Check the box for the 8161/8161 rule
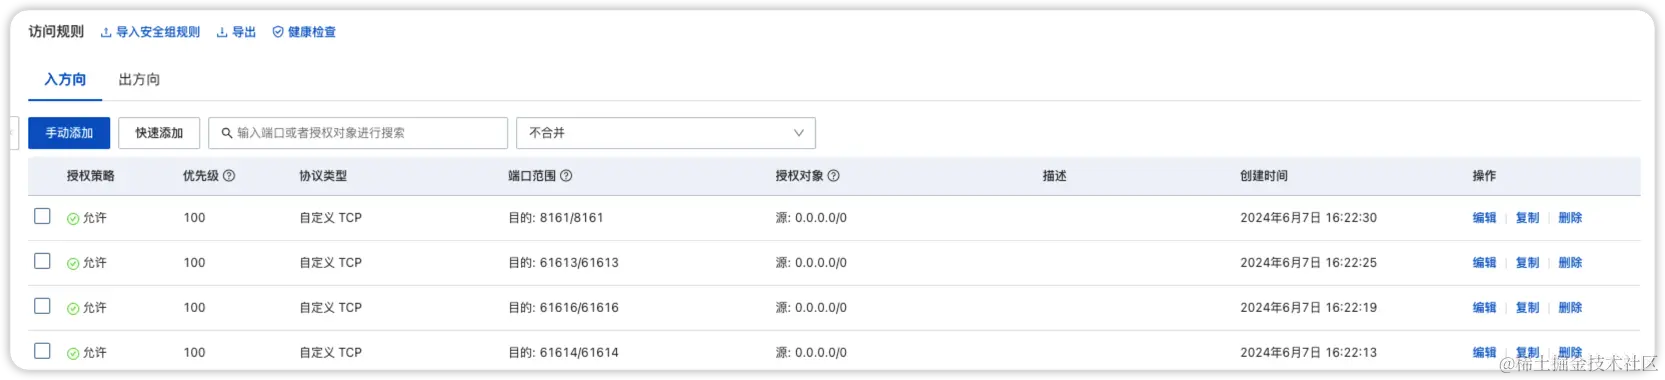The width and height of the screenshot is (1665, 380). point(42,216)
